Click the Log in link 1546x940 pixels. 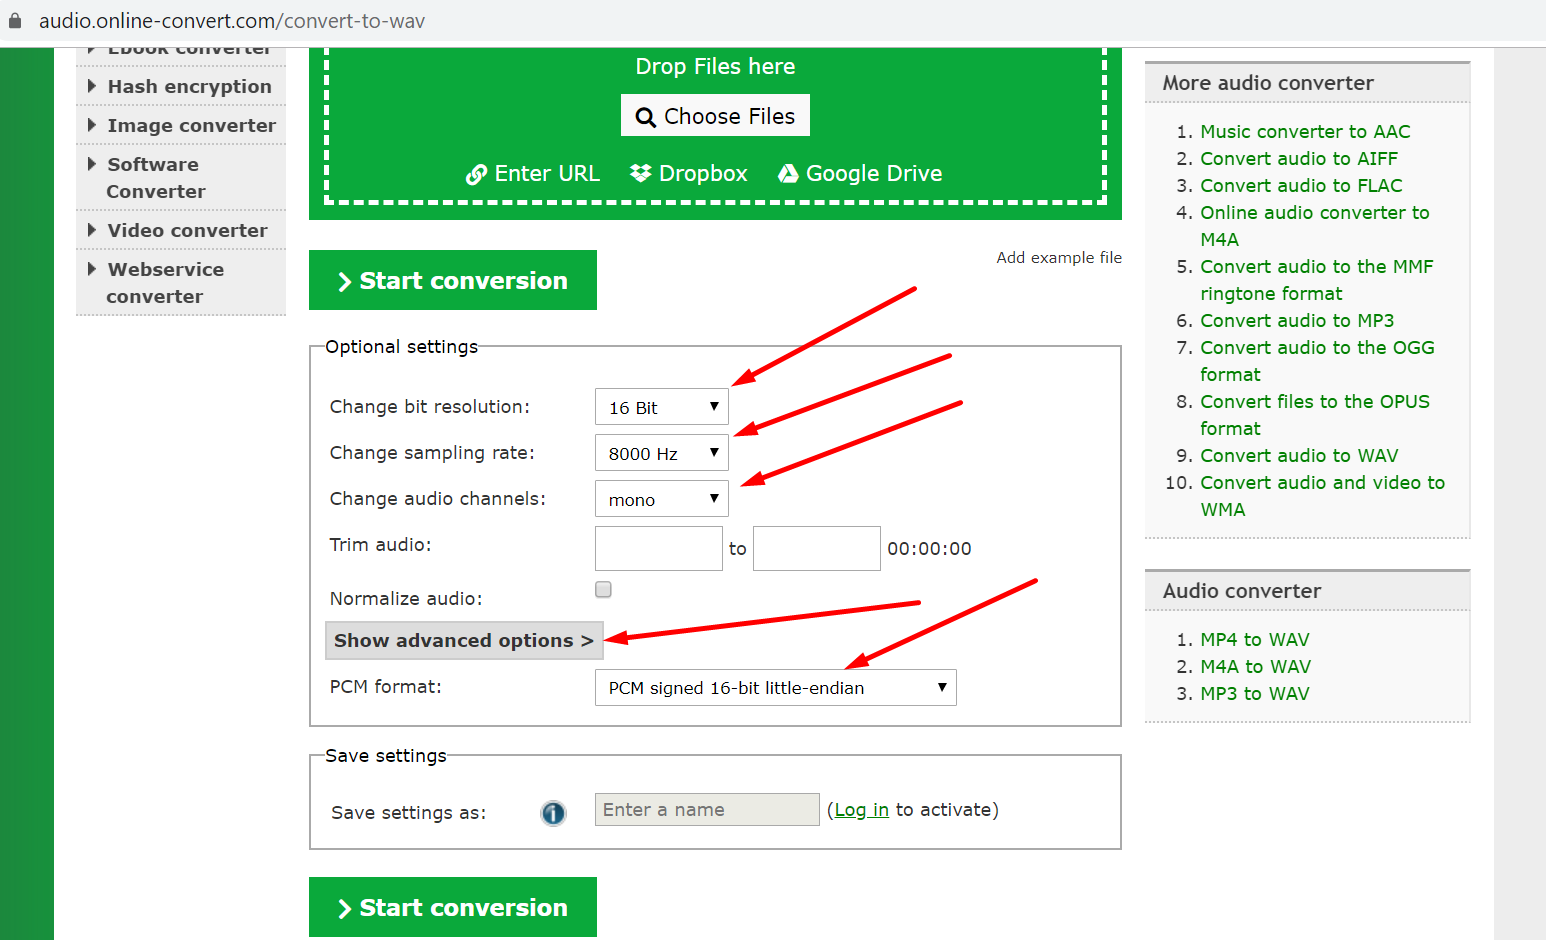[861, 810]
